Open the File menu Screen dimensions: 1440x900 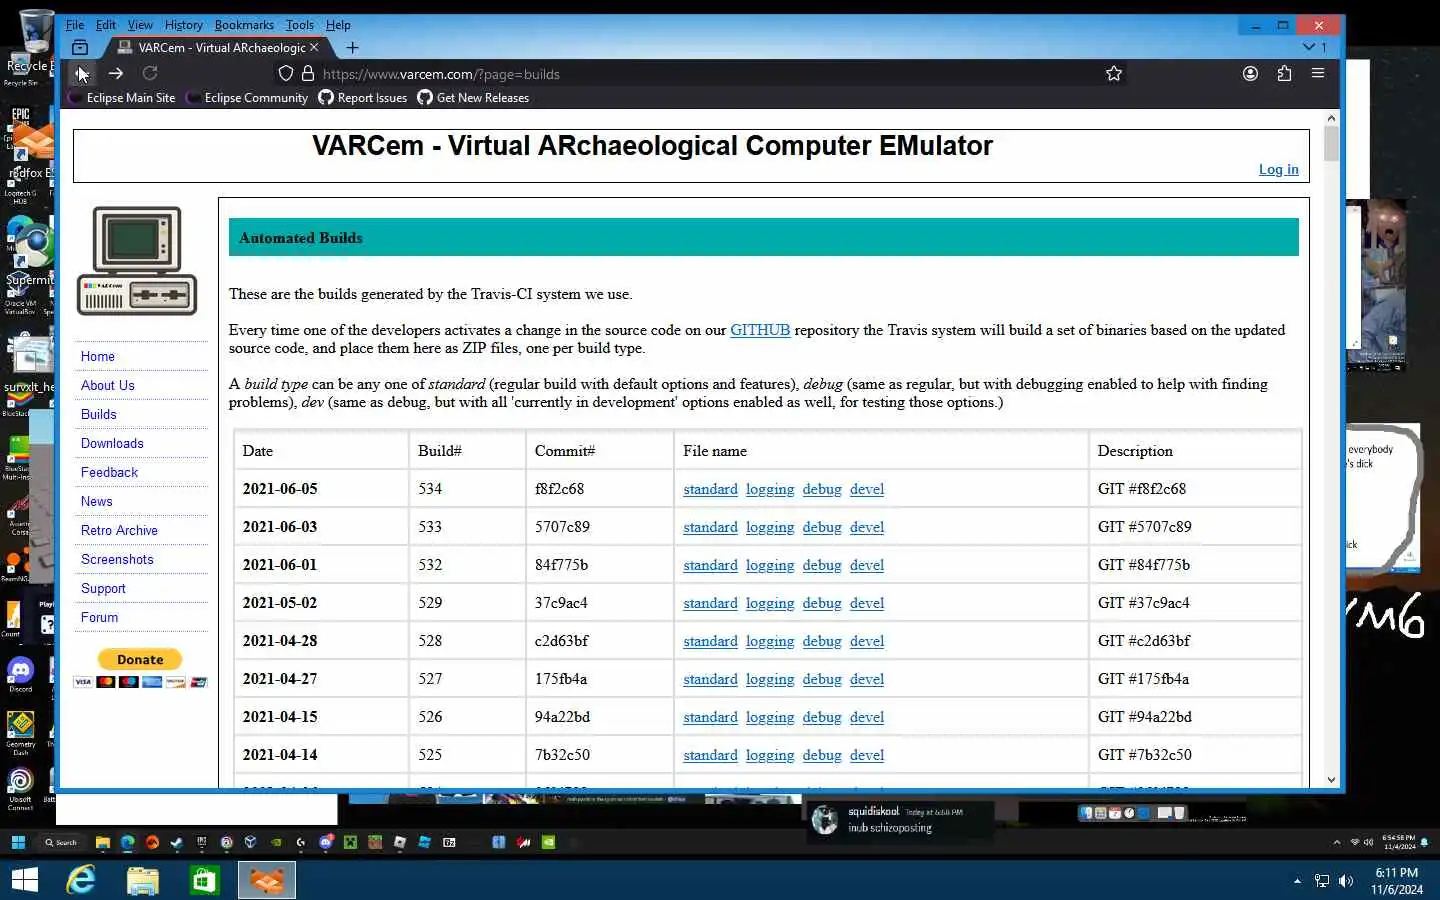coord(75,25)
